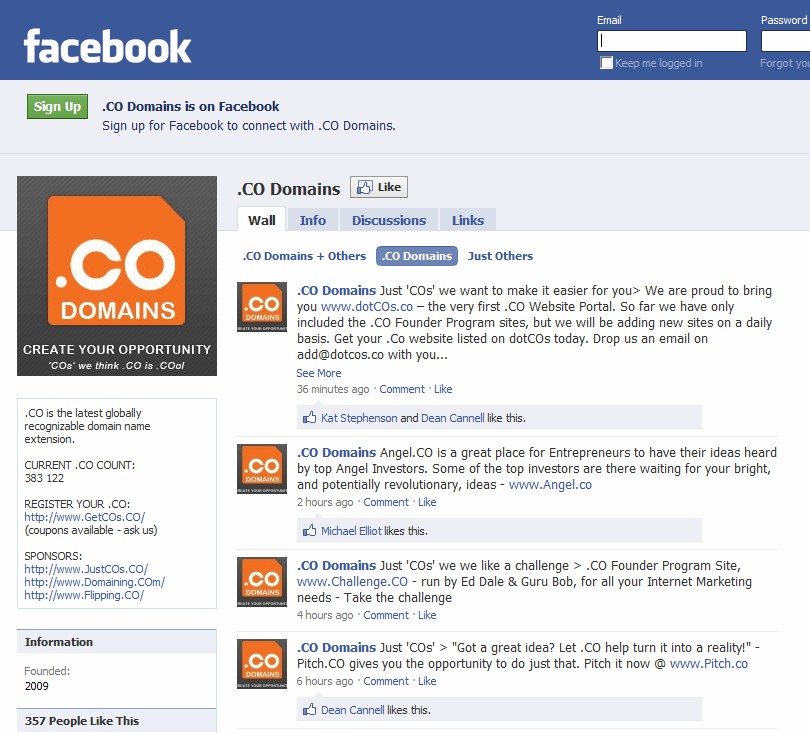Screen dimensions: 810x733
Task: Open the www.Angel.co link
Action: pyautogui.click(x=550, y=485)
